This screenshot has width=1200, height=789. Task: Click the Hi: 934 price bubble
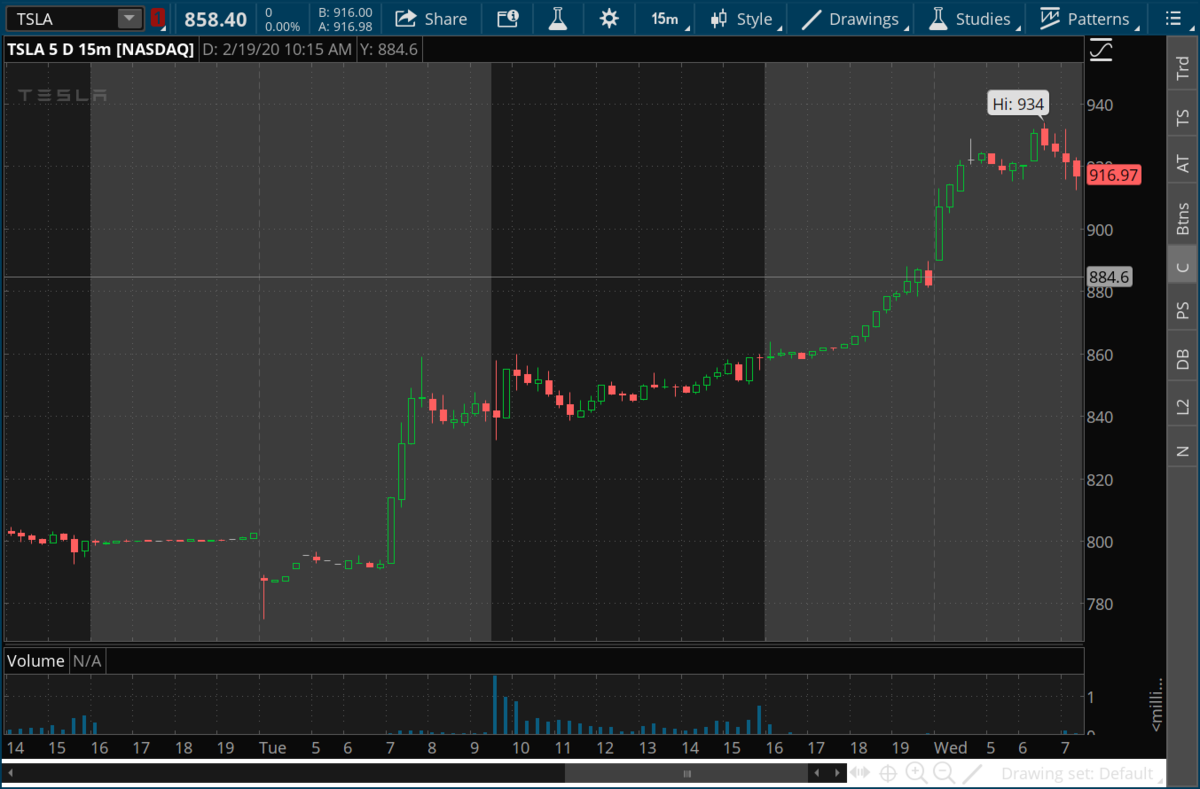tap(1018, 103)
